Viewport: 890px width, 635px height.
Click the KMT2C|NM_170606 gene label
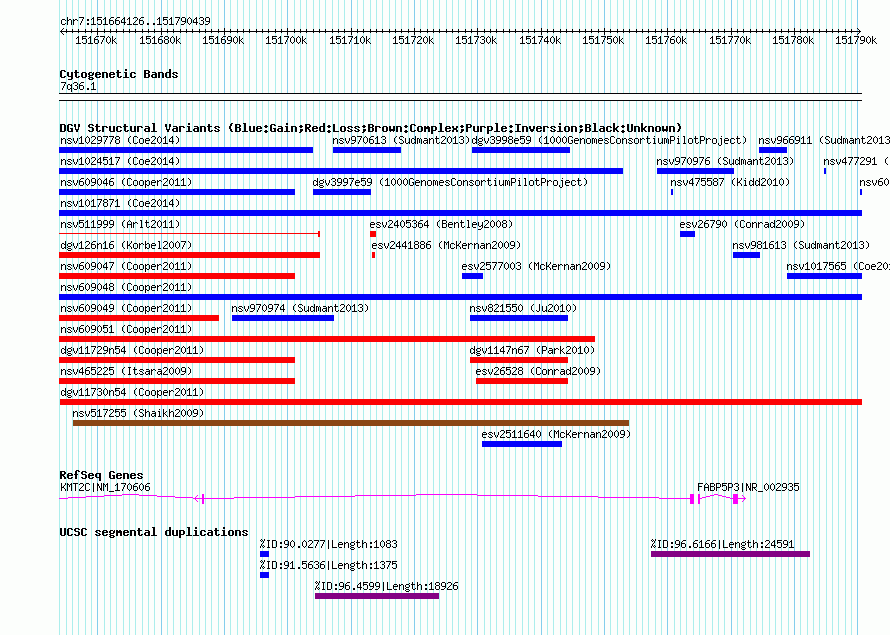pos(105,487)
